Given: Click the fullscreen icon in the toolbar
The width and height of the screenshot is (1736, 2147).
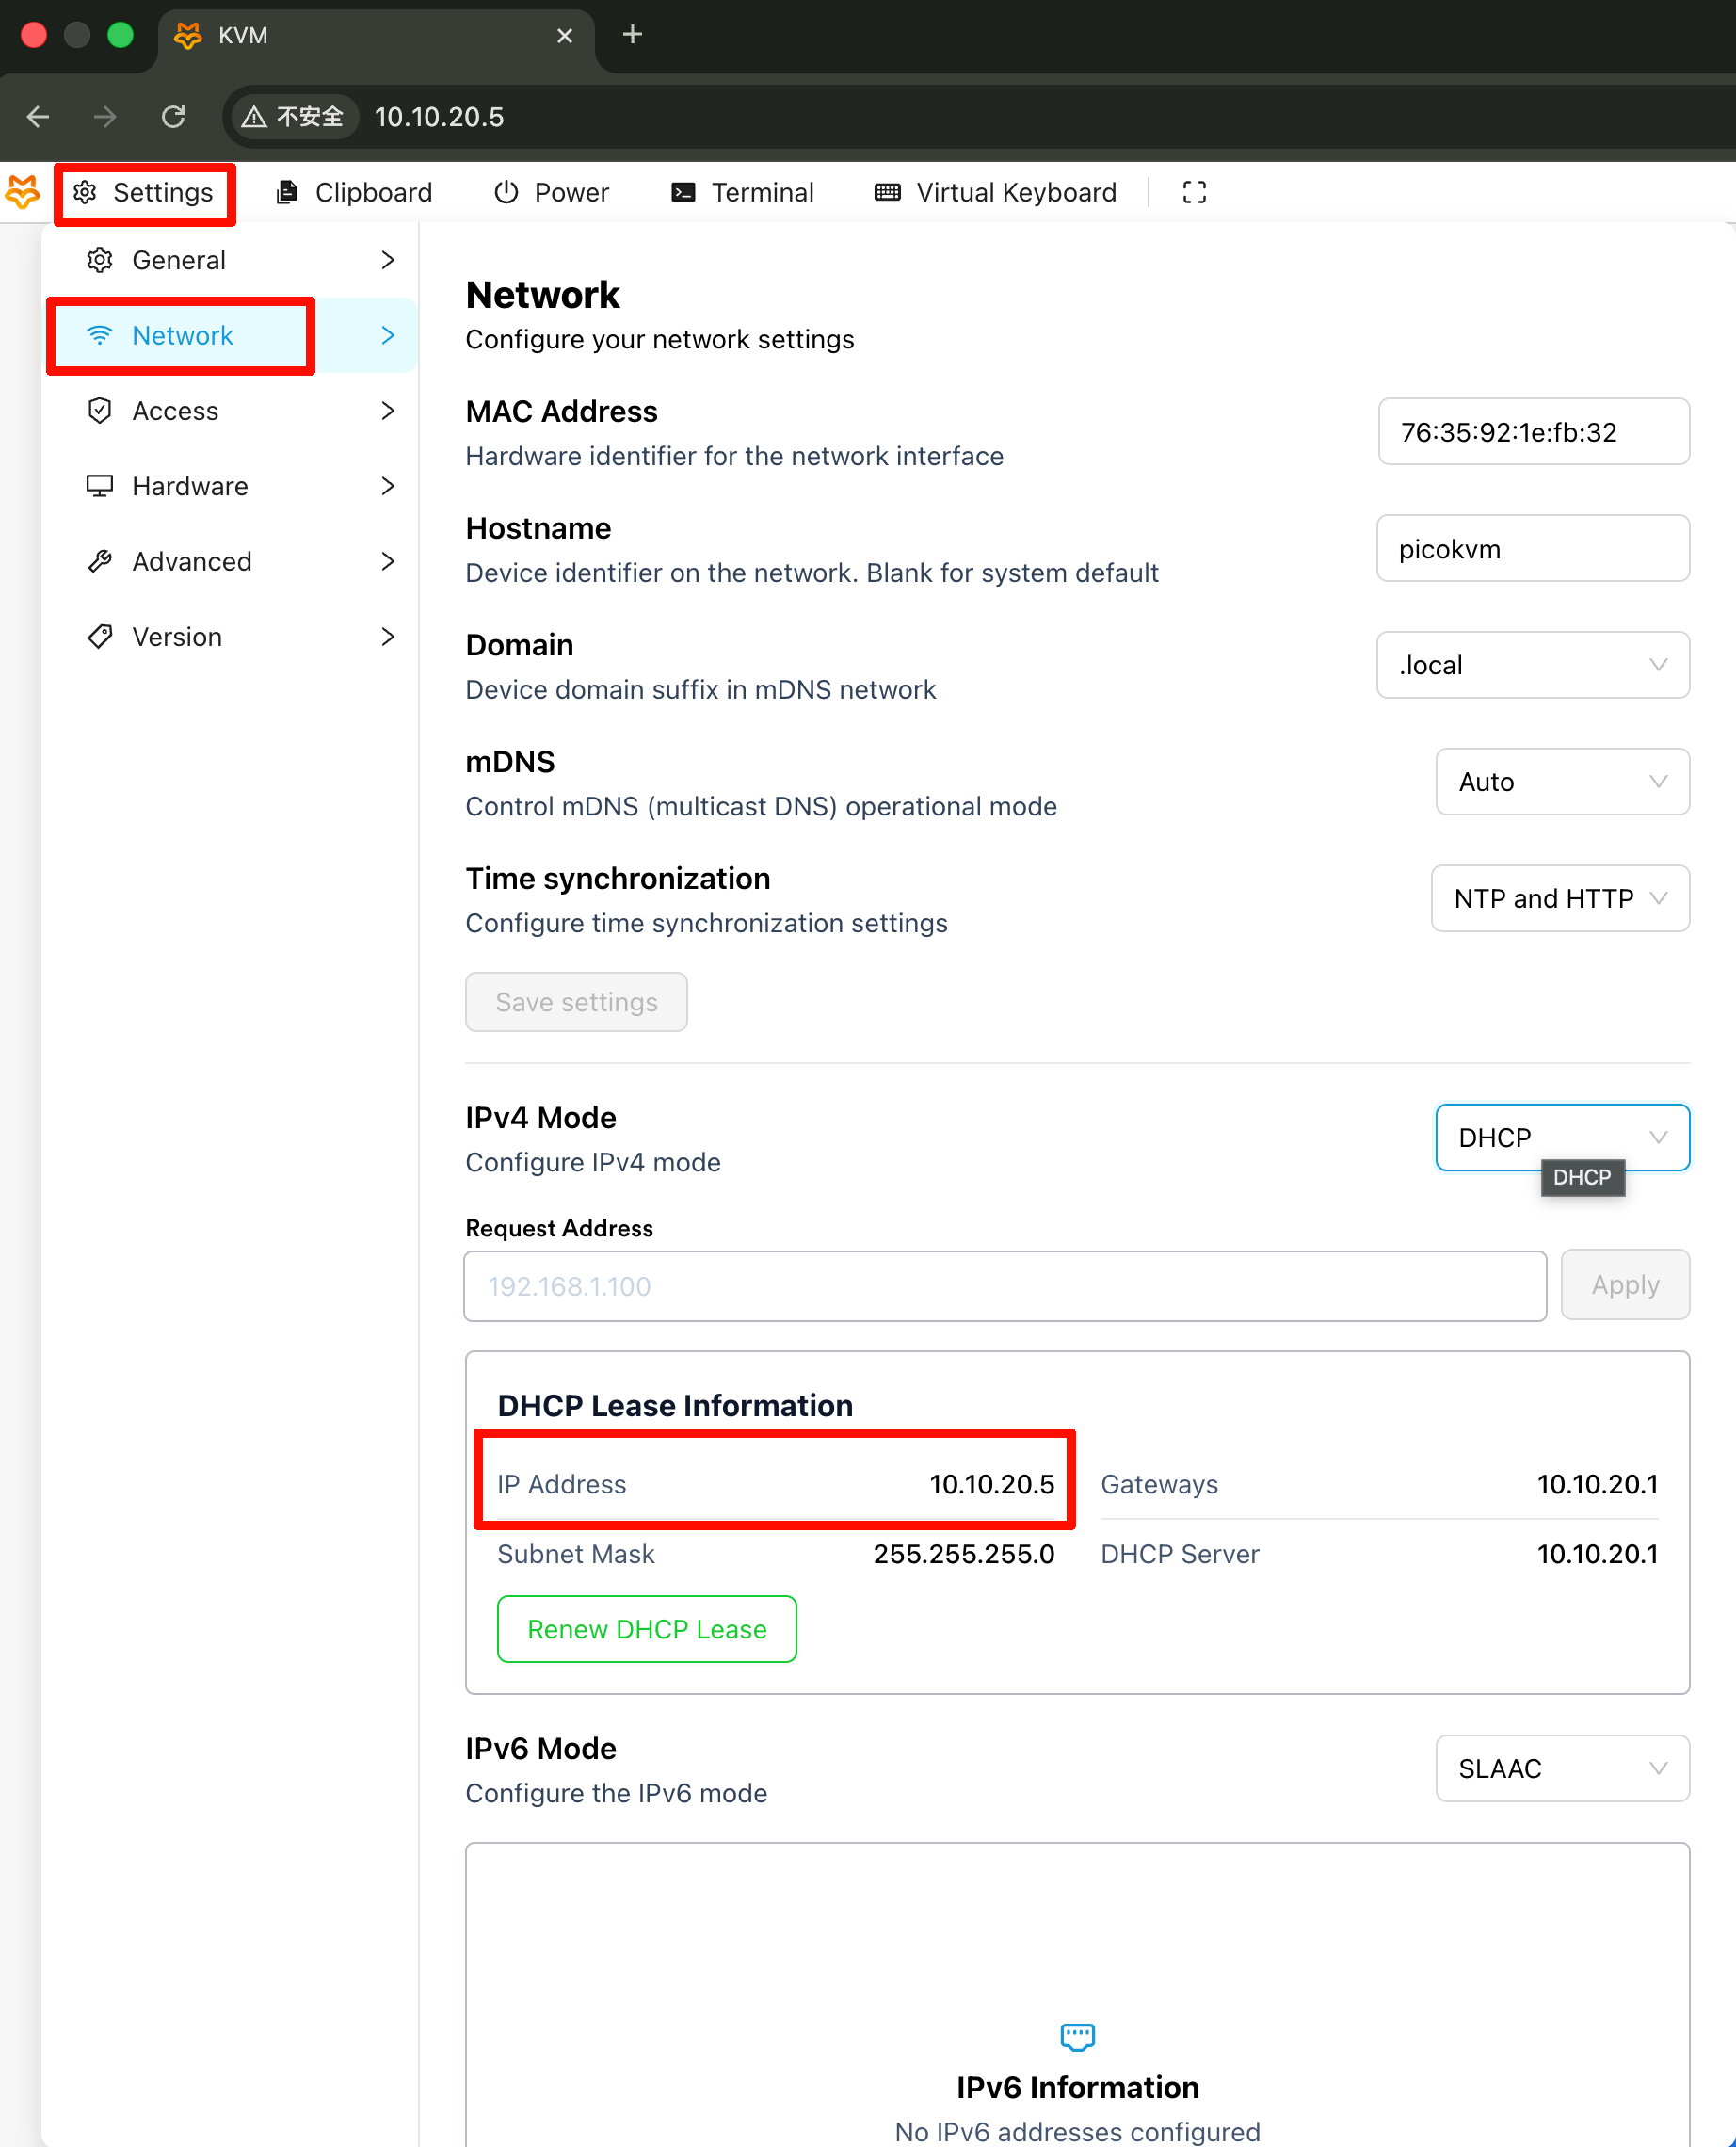Looking at the screenshot, I should [x=1194, y=192].
